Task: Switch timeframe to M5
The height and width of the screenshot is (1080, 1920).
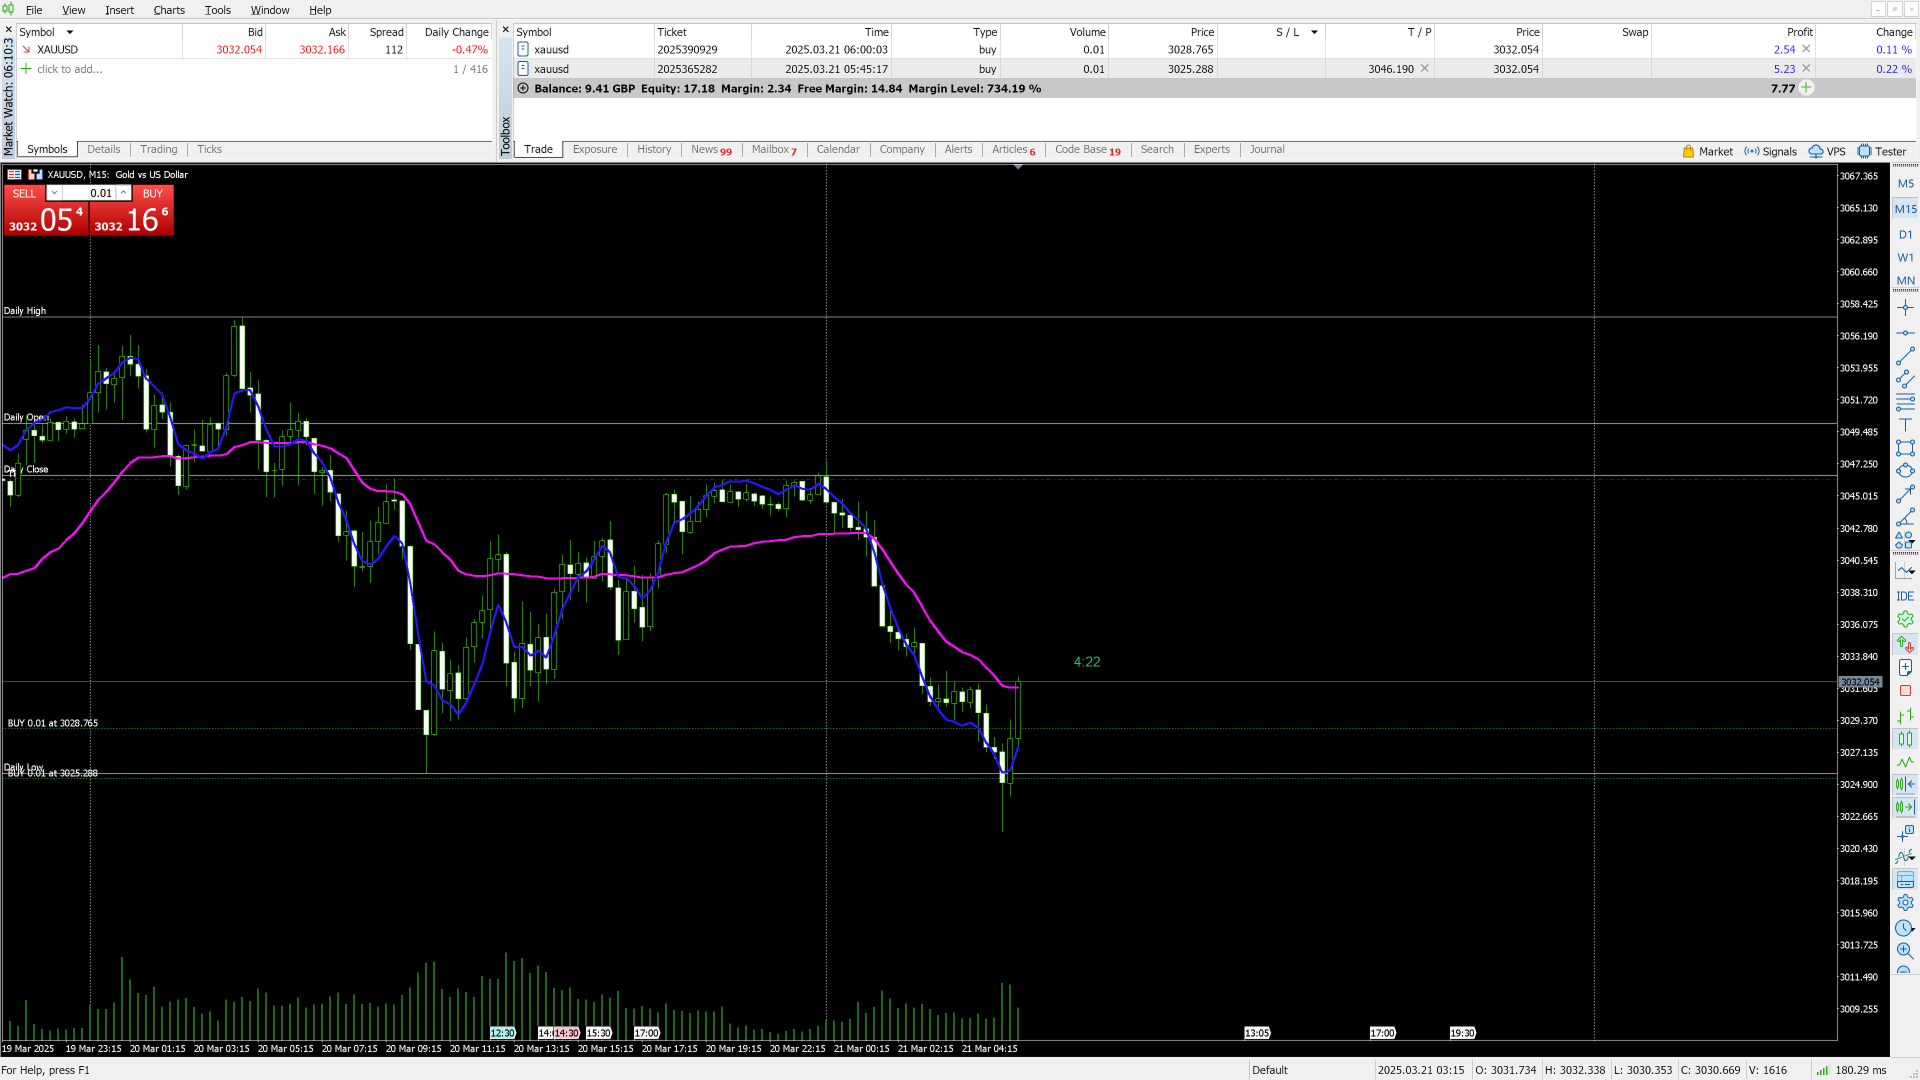Action: (1905, 184)
